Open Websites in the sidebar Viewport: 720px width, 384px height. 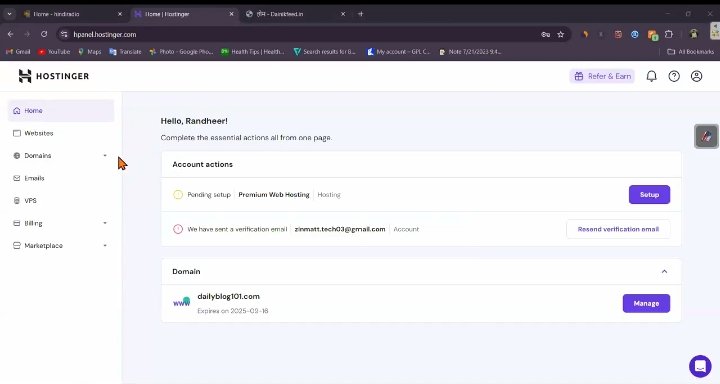61,133
